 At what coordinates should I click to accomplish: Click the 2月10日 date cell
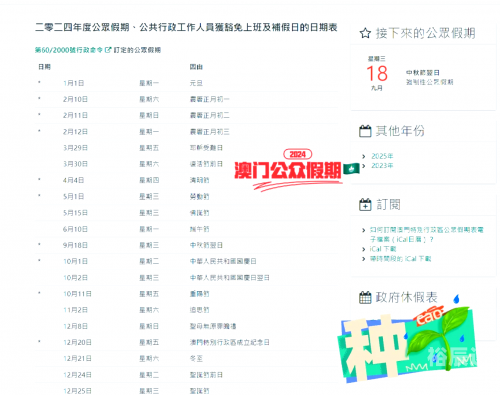click(x=75, y=99)
